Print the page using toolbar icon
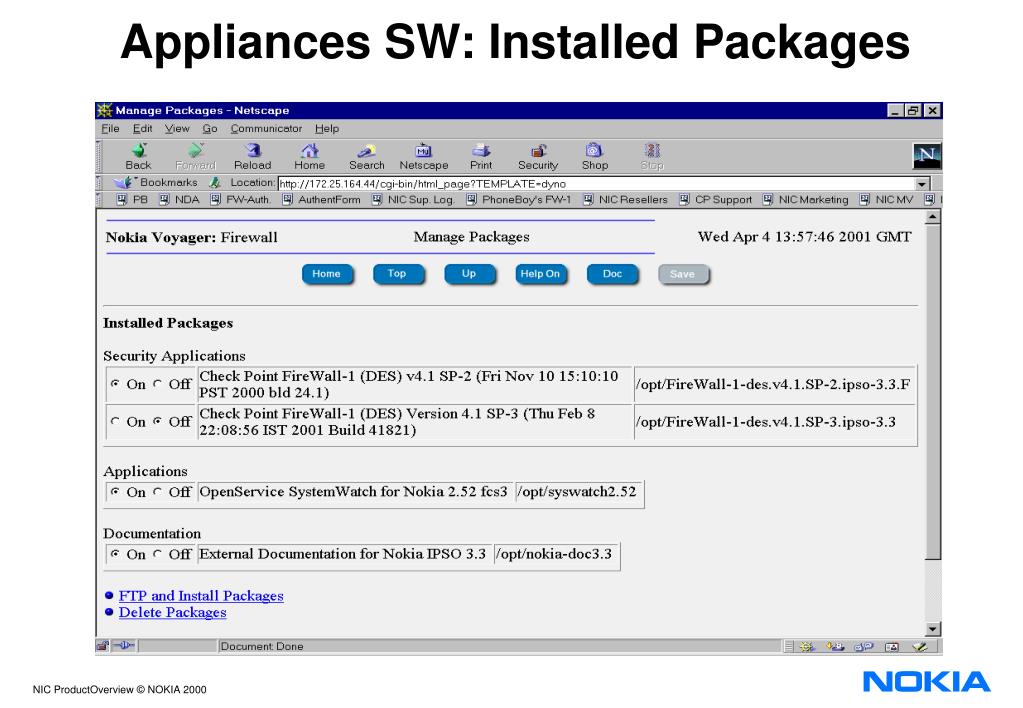 tap(481, 157)
